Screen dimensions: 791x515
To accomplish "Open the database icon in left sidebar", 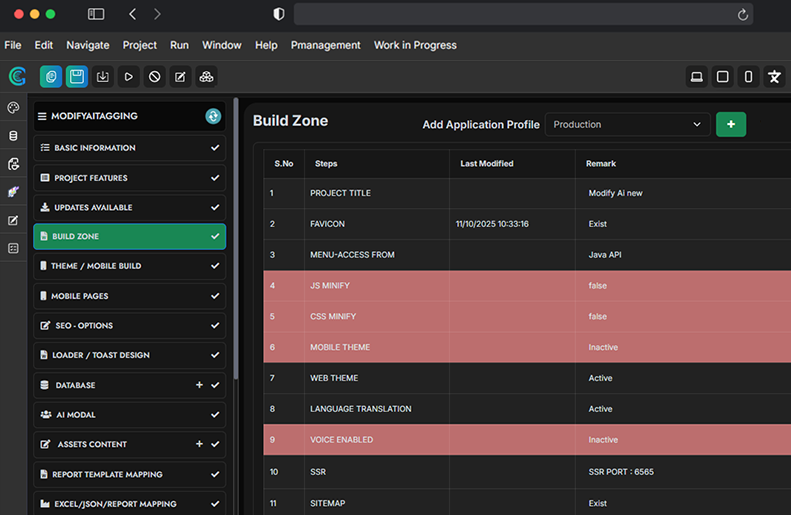I will (13, 136).
